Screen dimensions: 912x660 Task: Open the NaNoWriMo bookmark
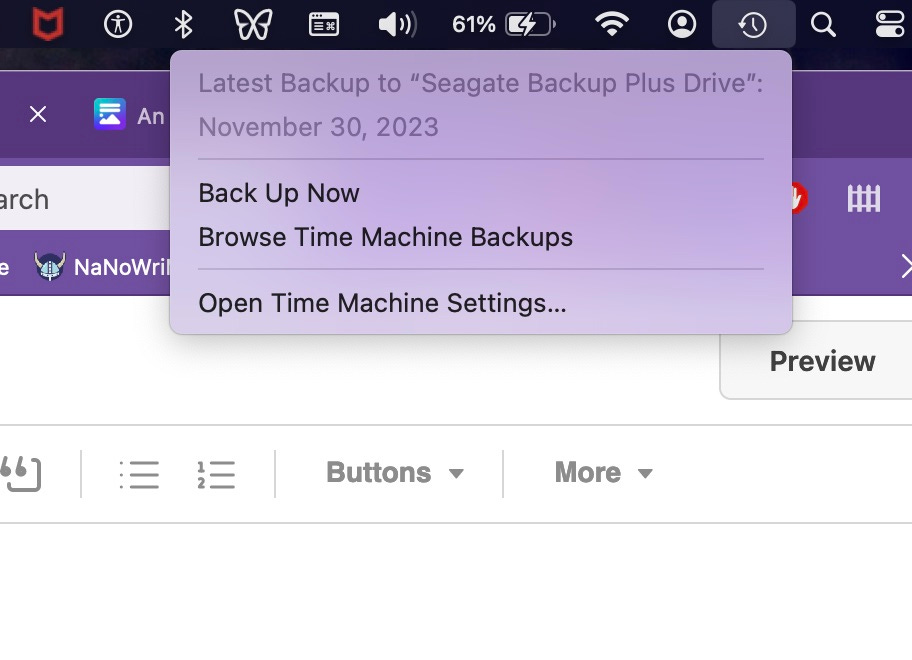pyautogui.click(x=102, y=267)
